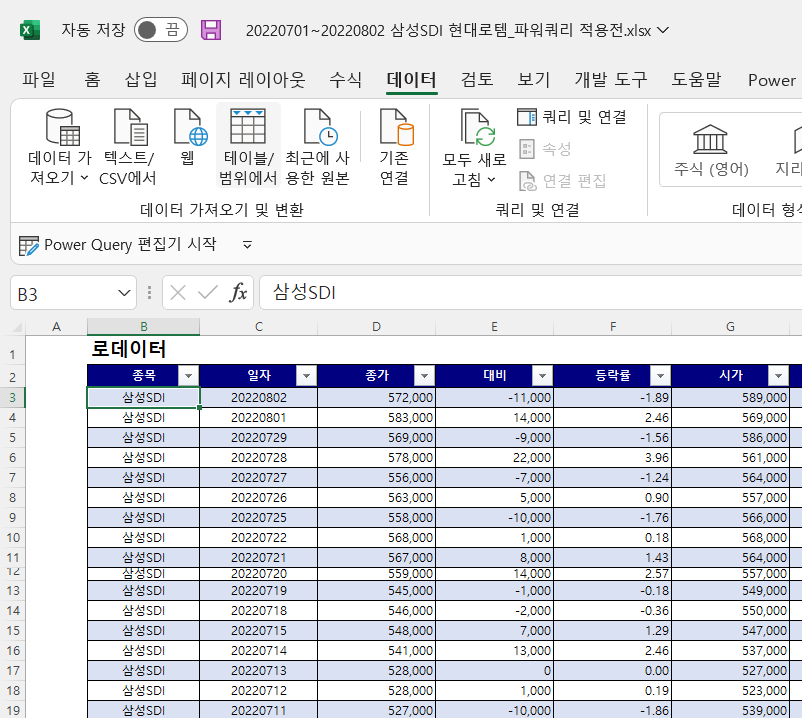Click the 모두 새로 고침 refresh icon
The image size is (802, 718).
click(477, 128)
